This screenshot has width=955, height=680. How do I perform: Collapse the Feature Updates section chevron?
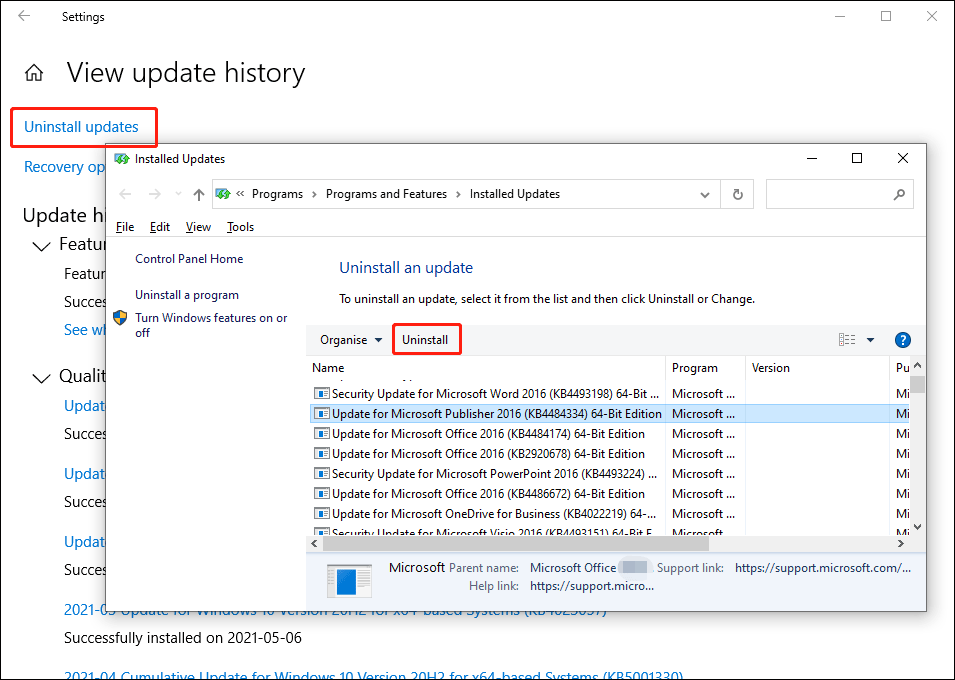[41, 246]
